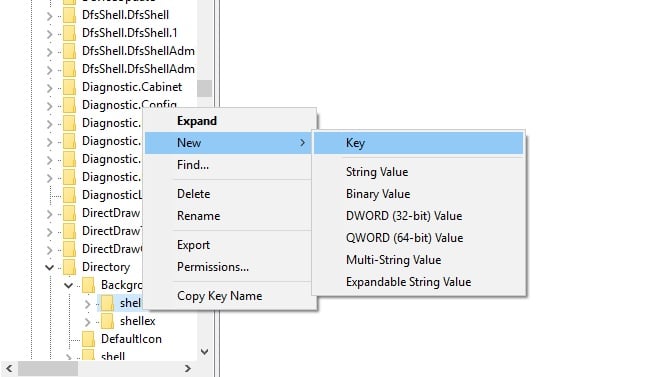This screenshot has width=655, height=377.
Task: Select DWORD (32-bit) Value option
Action: (404, 216)
